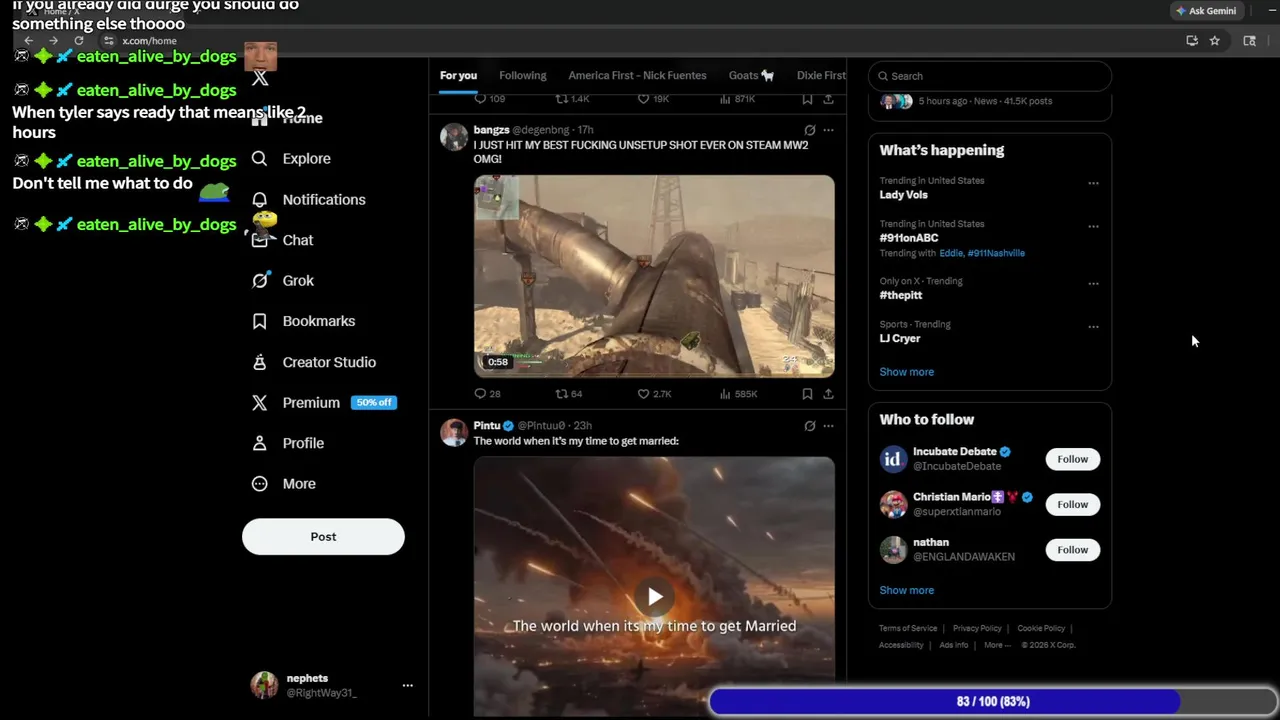Open the Lady Vols trend

coord(903,195)
